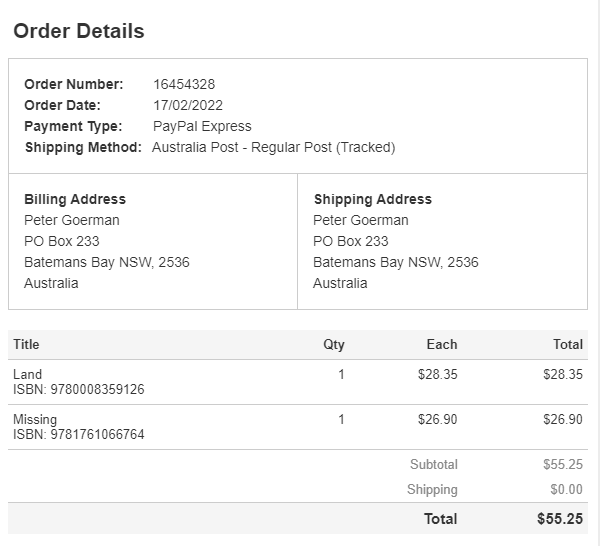Click the Australia Post shipping method text
600x546 pixels.
[274, 147]
